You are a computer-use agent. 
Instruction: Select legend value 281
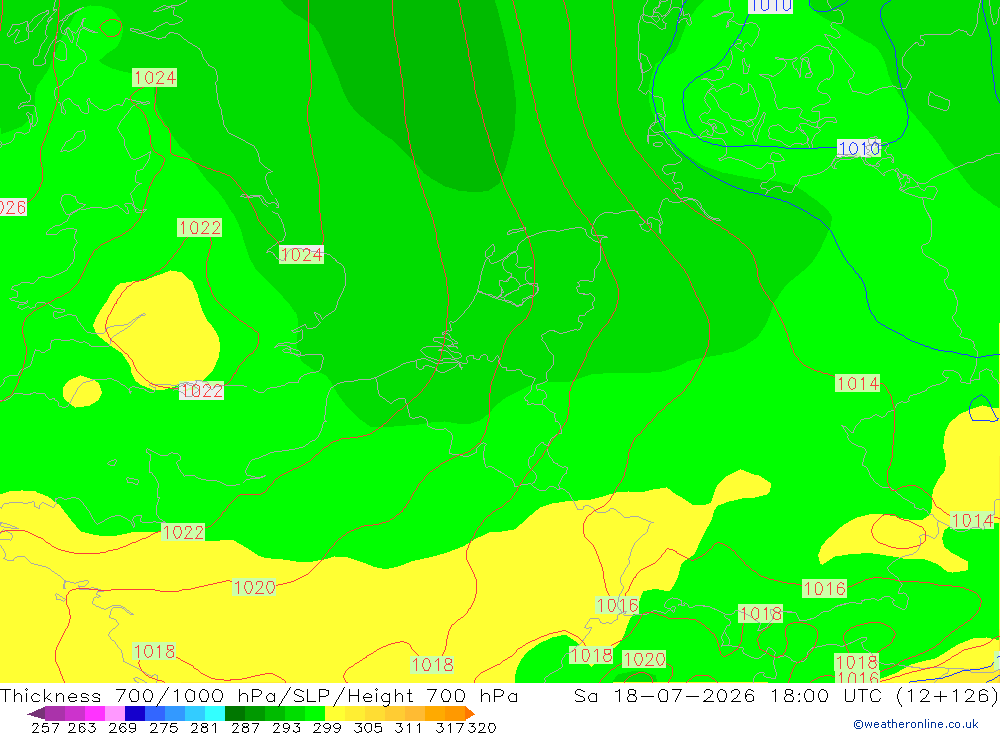point(204,727)
